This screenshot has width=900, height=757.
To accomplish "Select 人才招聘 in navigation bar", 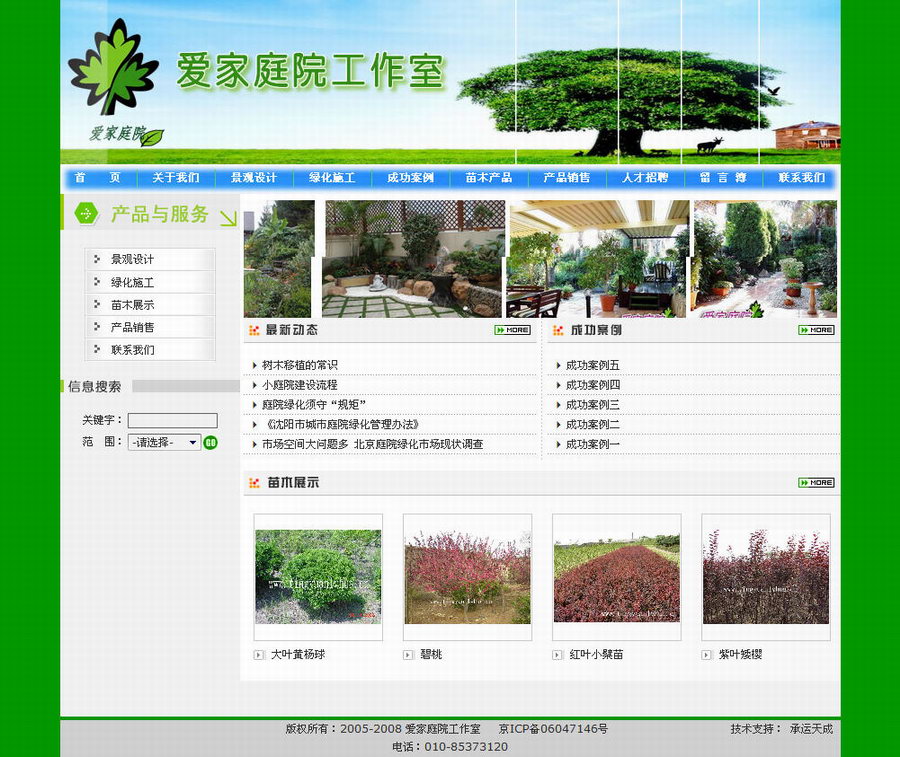I will coord(645,178).
